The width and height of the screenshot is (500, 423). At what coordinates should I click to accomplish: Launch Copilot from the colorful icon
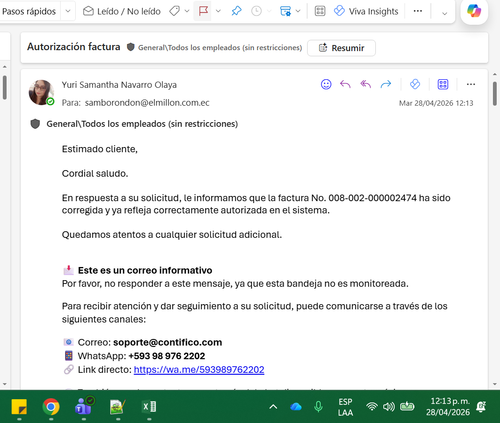(474, 11)
